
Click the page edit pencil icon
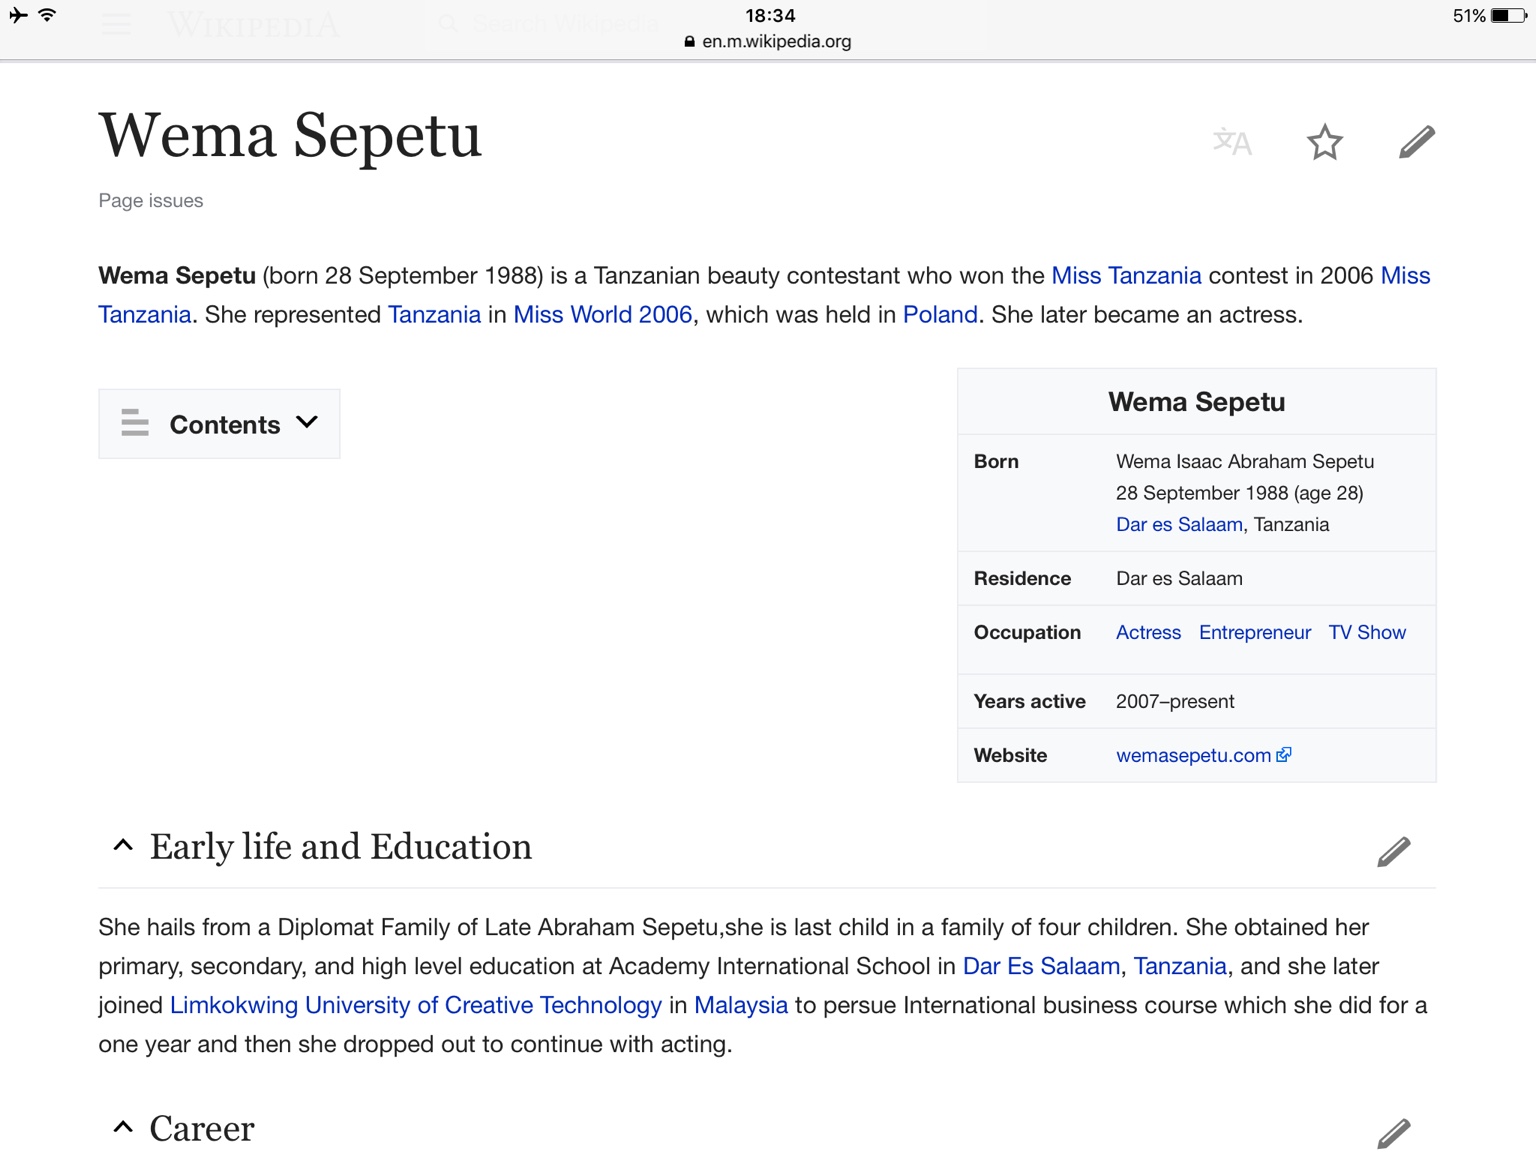coord(1416,142)
